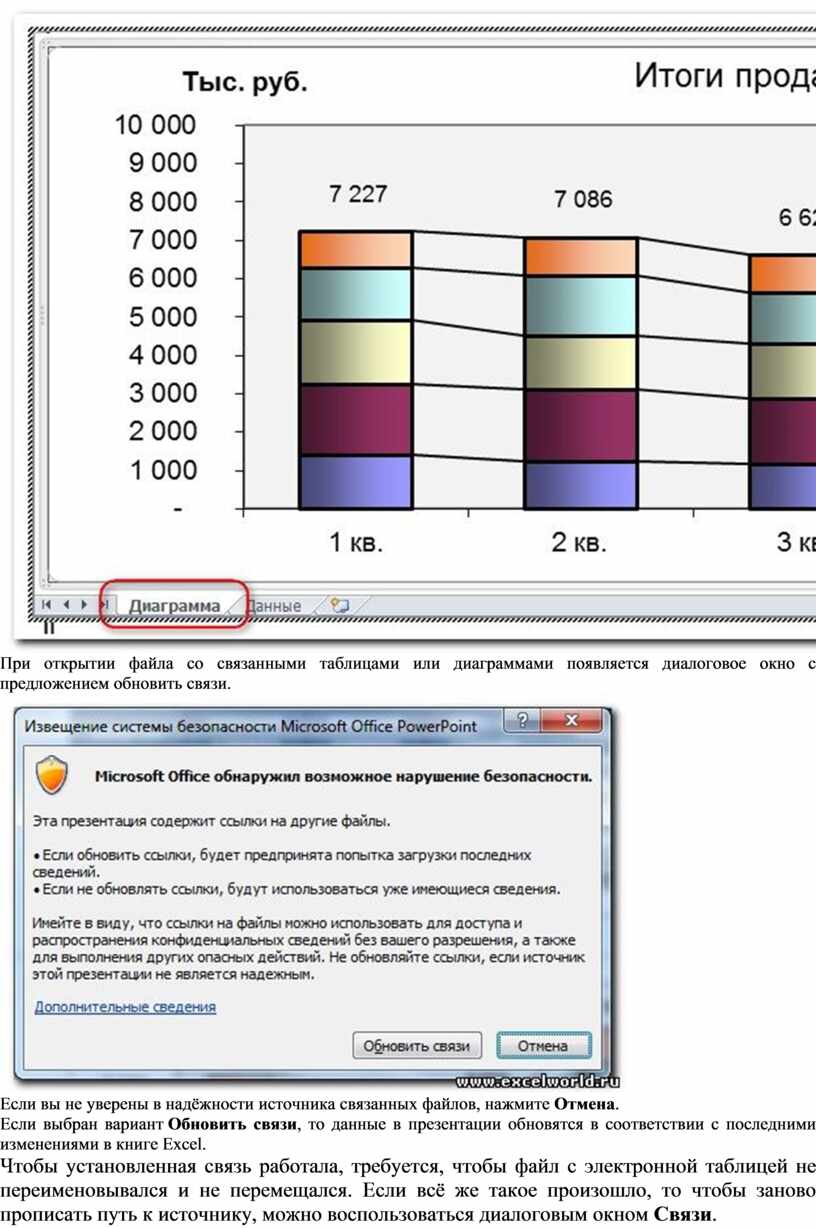816x1228 pixels.
Task: Click the Отмена button
Action: [543, 1046]
